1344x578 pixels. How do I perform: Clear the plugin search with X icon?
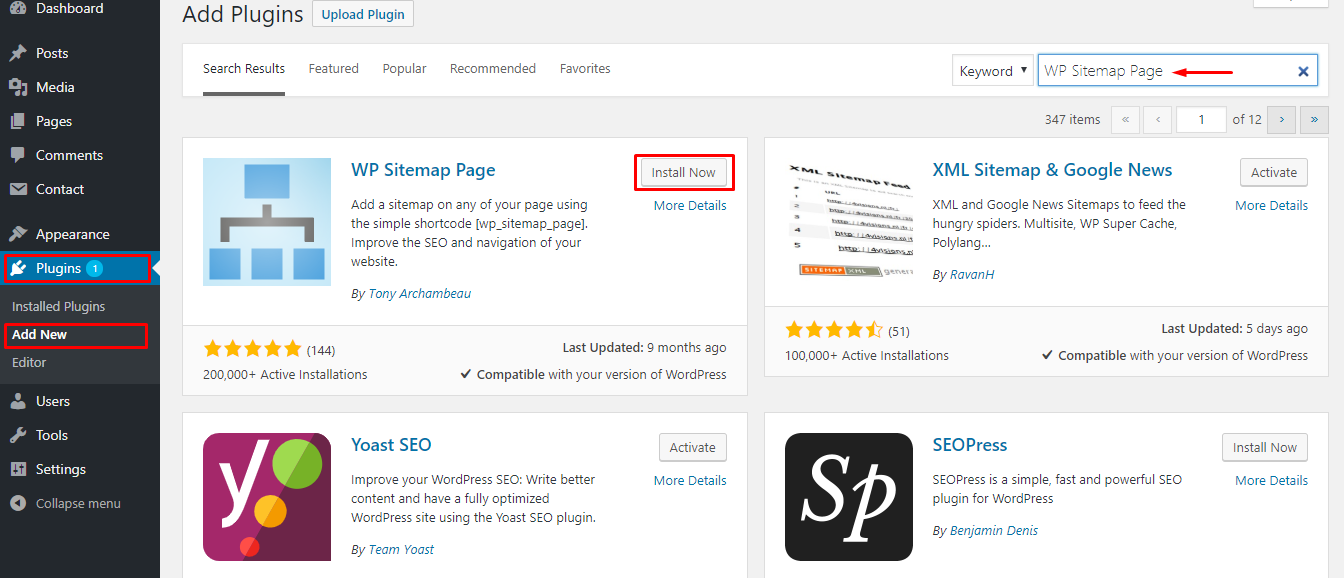point(1303,71)
